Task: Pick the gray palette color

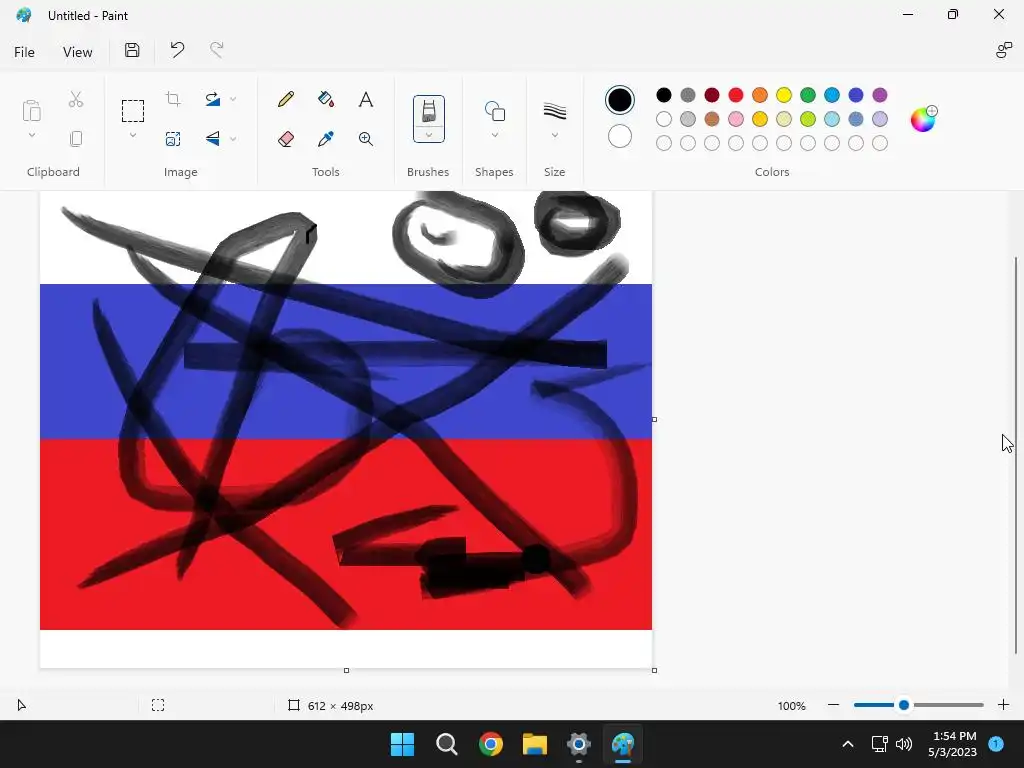Action: point(688,95)
